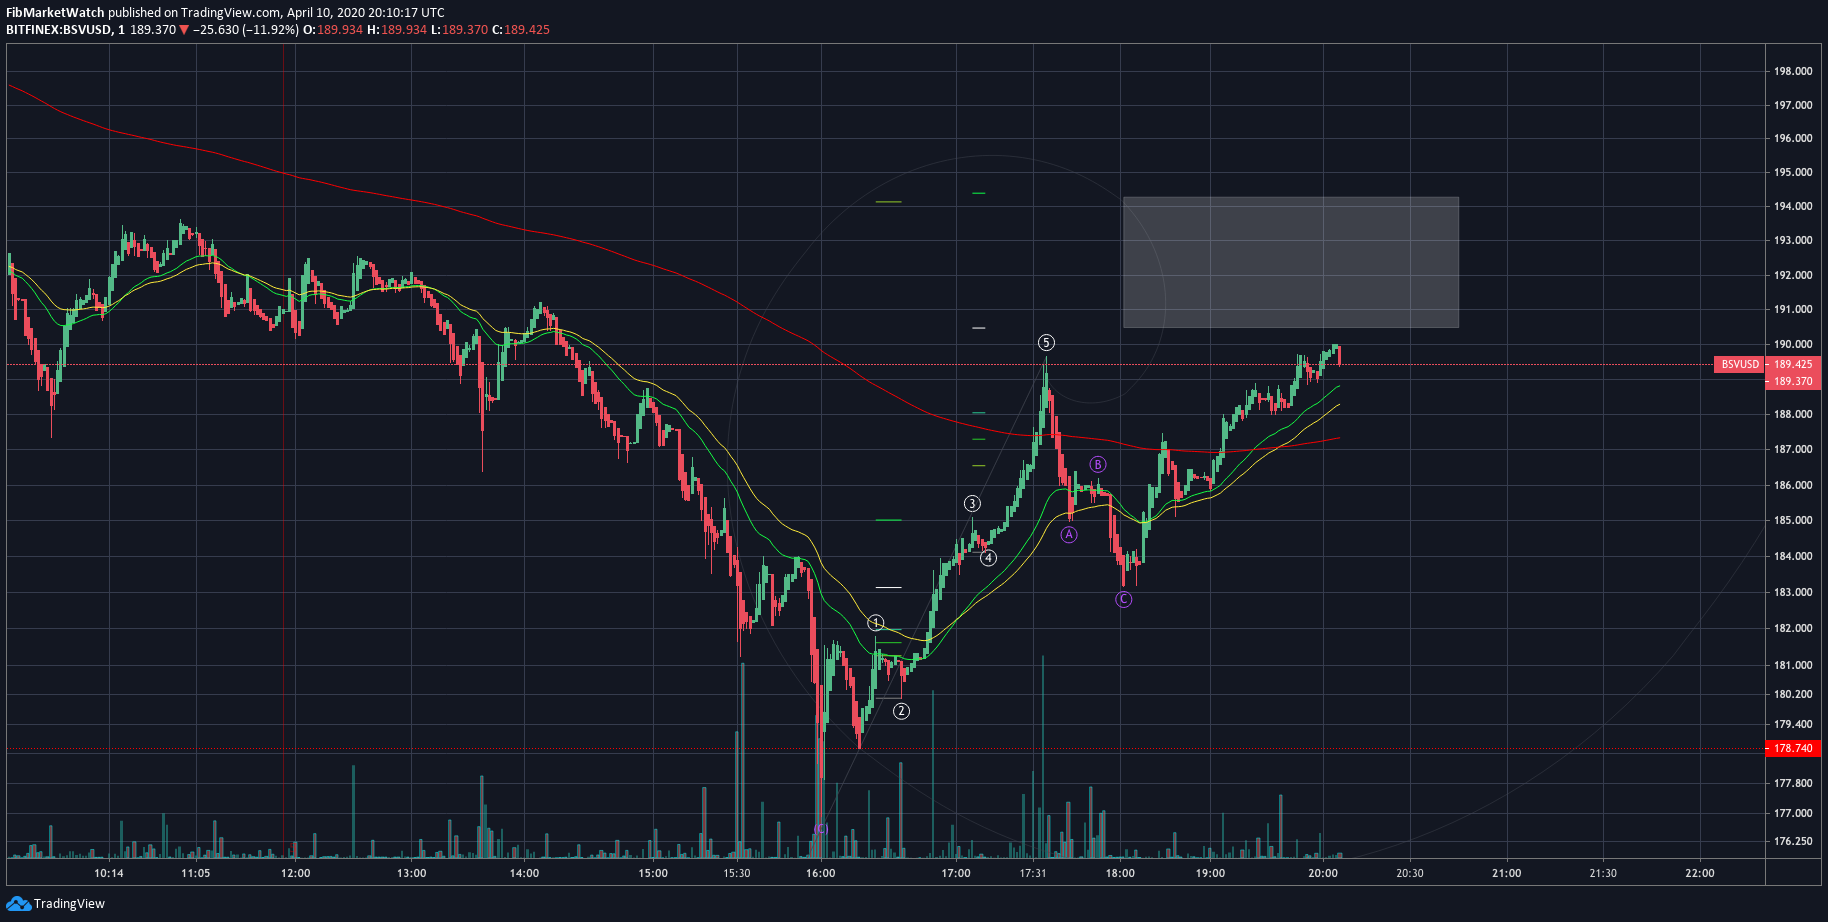Viewport: 1828px width, 922px height.
Task: Click the 16:00 time axis label
Action: [x=820, y=873]
